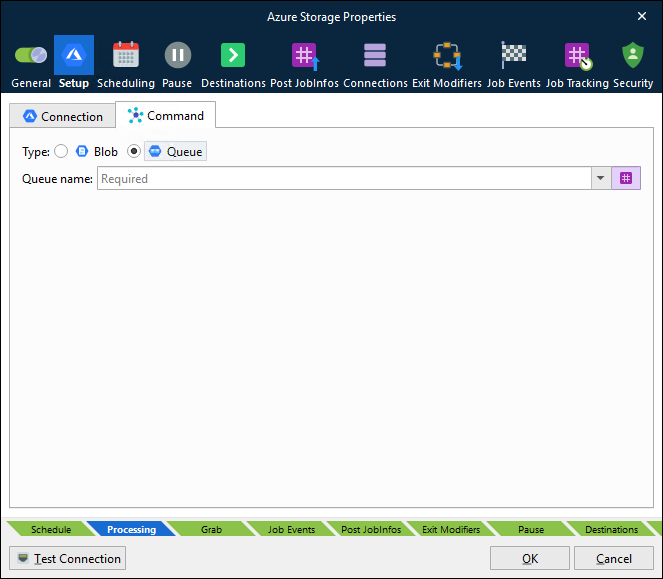This screenshot has width=663, height=579.
Task: Jump to the Exit Modifiers stage
Action: pyautogui.click(x=451, y=529)
